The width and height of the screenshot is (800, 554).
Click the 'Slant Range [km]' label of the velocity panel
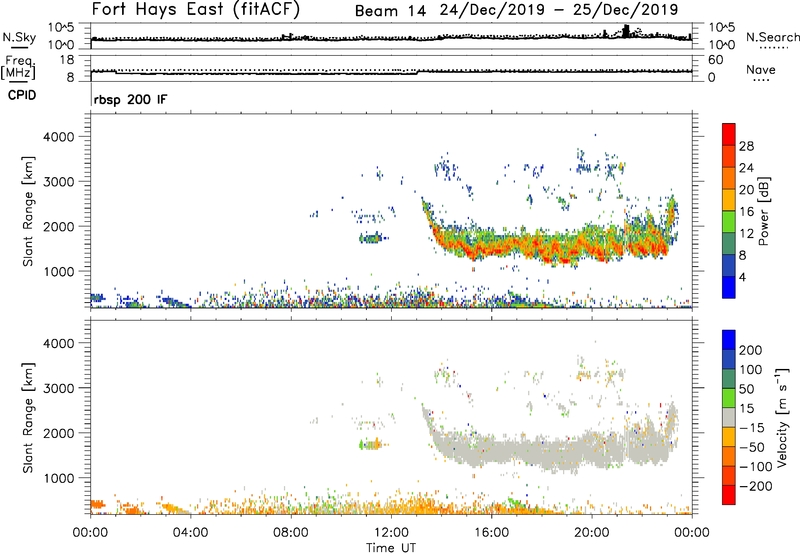[x=28, y=418]
